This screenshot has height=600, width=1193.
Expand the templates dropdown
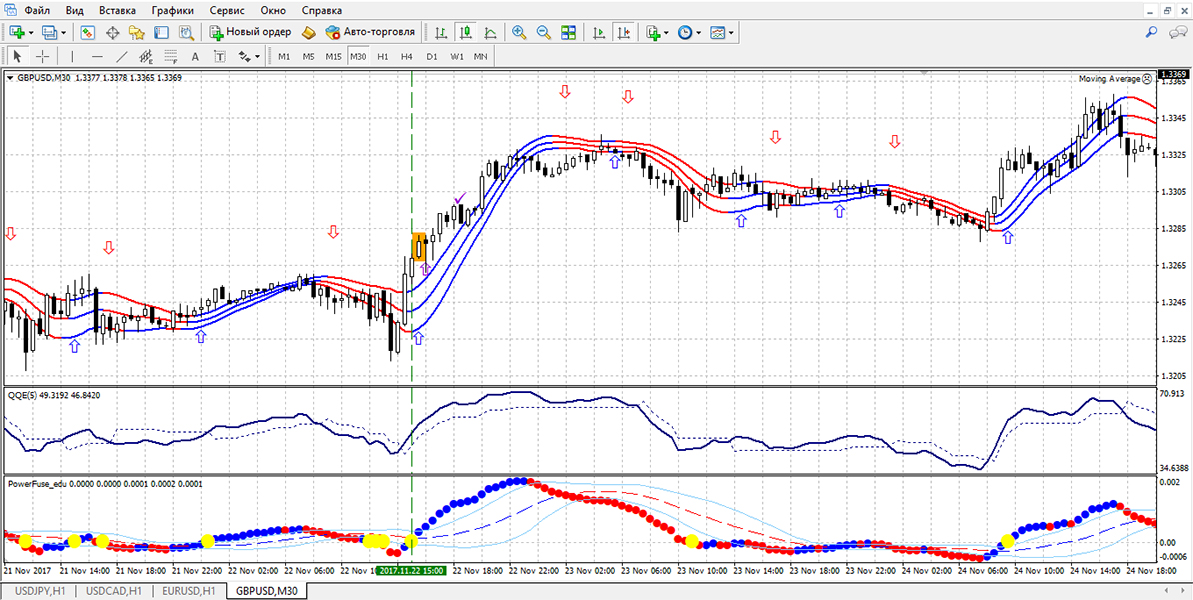coord(732,32)
